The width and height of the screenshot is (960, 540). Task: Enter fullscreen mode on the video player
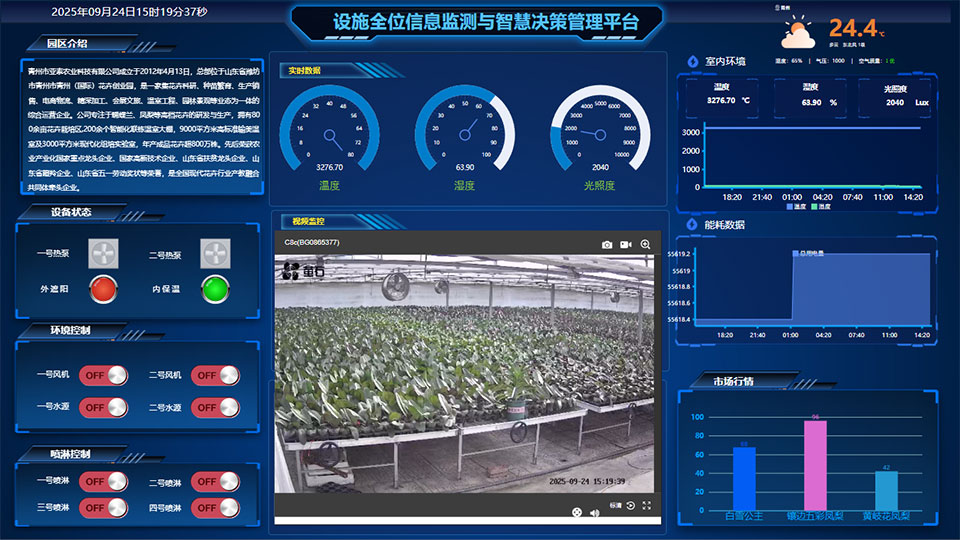coord(647,506)
